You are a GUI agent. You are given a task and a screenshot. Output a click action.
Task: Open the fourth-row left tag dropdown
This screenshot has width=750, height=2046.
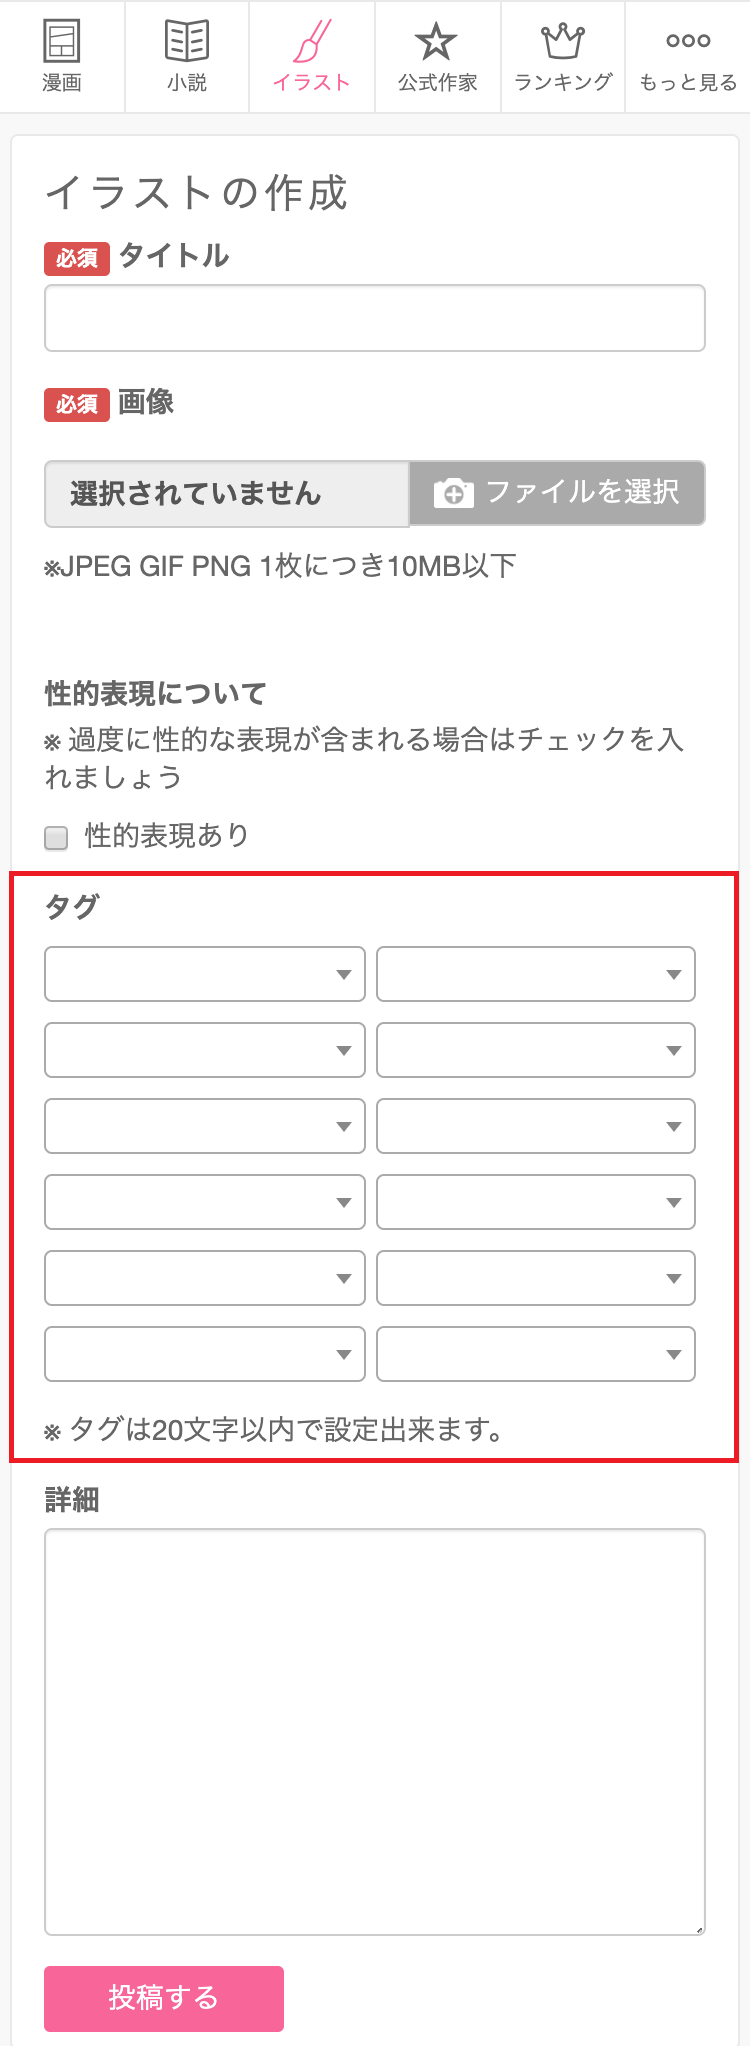pyautogui.click(x=205, y=1202)
